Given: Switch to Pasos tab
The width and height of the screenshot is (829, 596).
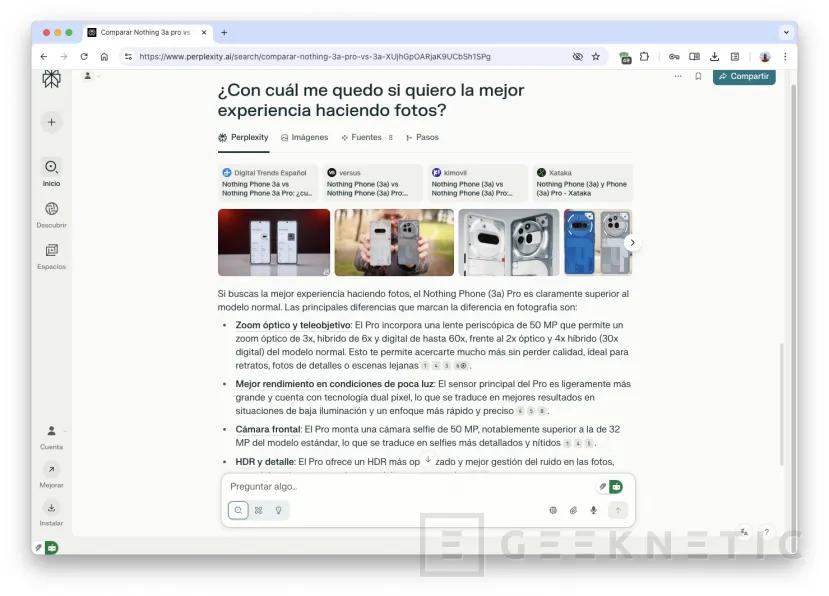Looking at the screenshot, I should tap(422, 137).
